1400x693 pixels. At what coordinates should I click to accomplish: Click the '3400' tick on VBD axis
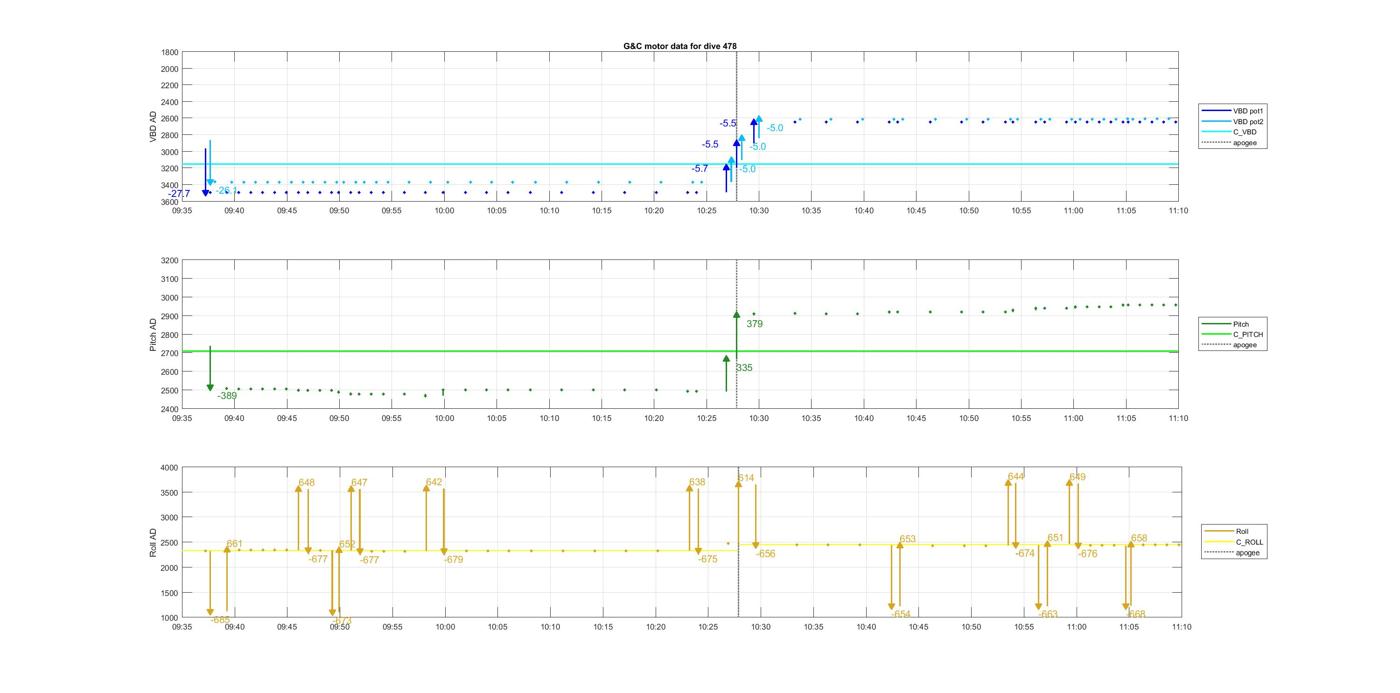(x=170, y=185)
